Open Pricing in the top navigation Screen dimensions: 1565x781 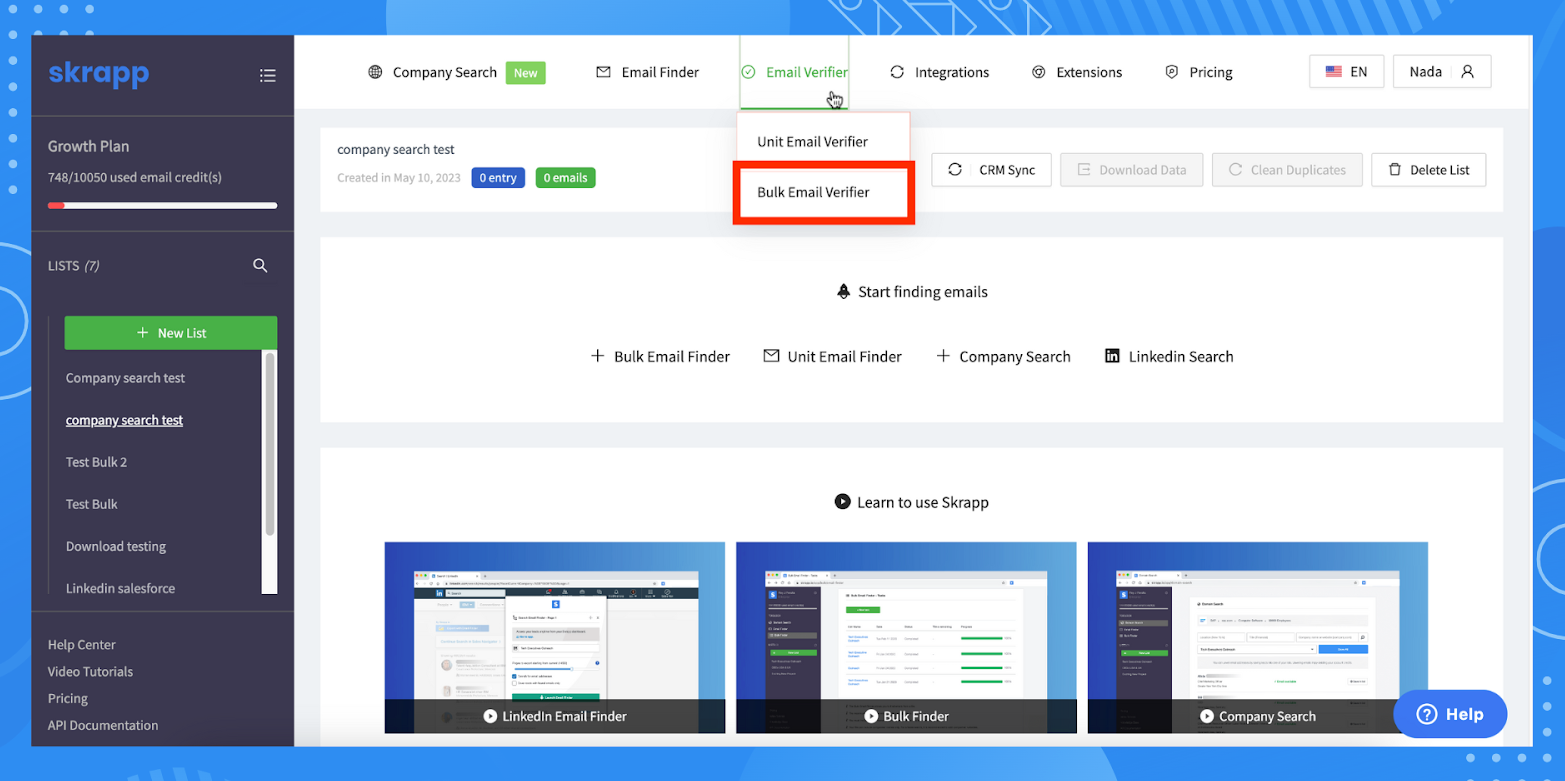[x=1210, y=72]
